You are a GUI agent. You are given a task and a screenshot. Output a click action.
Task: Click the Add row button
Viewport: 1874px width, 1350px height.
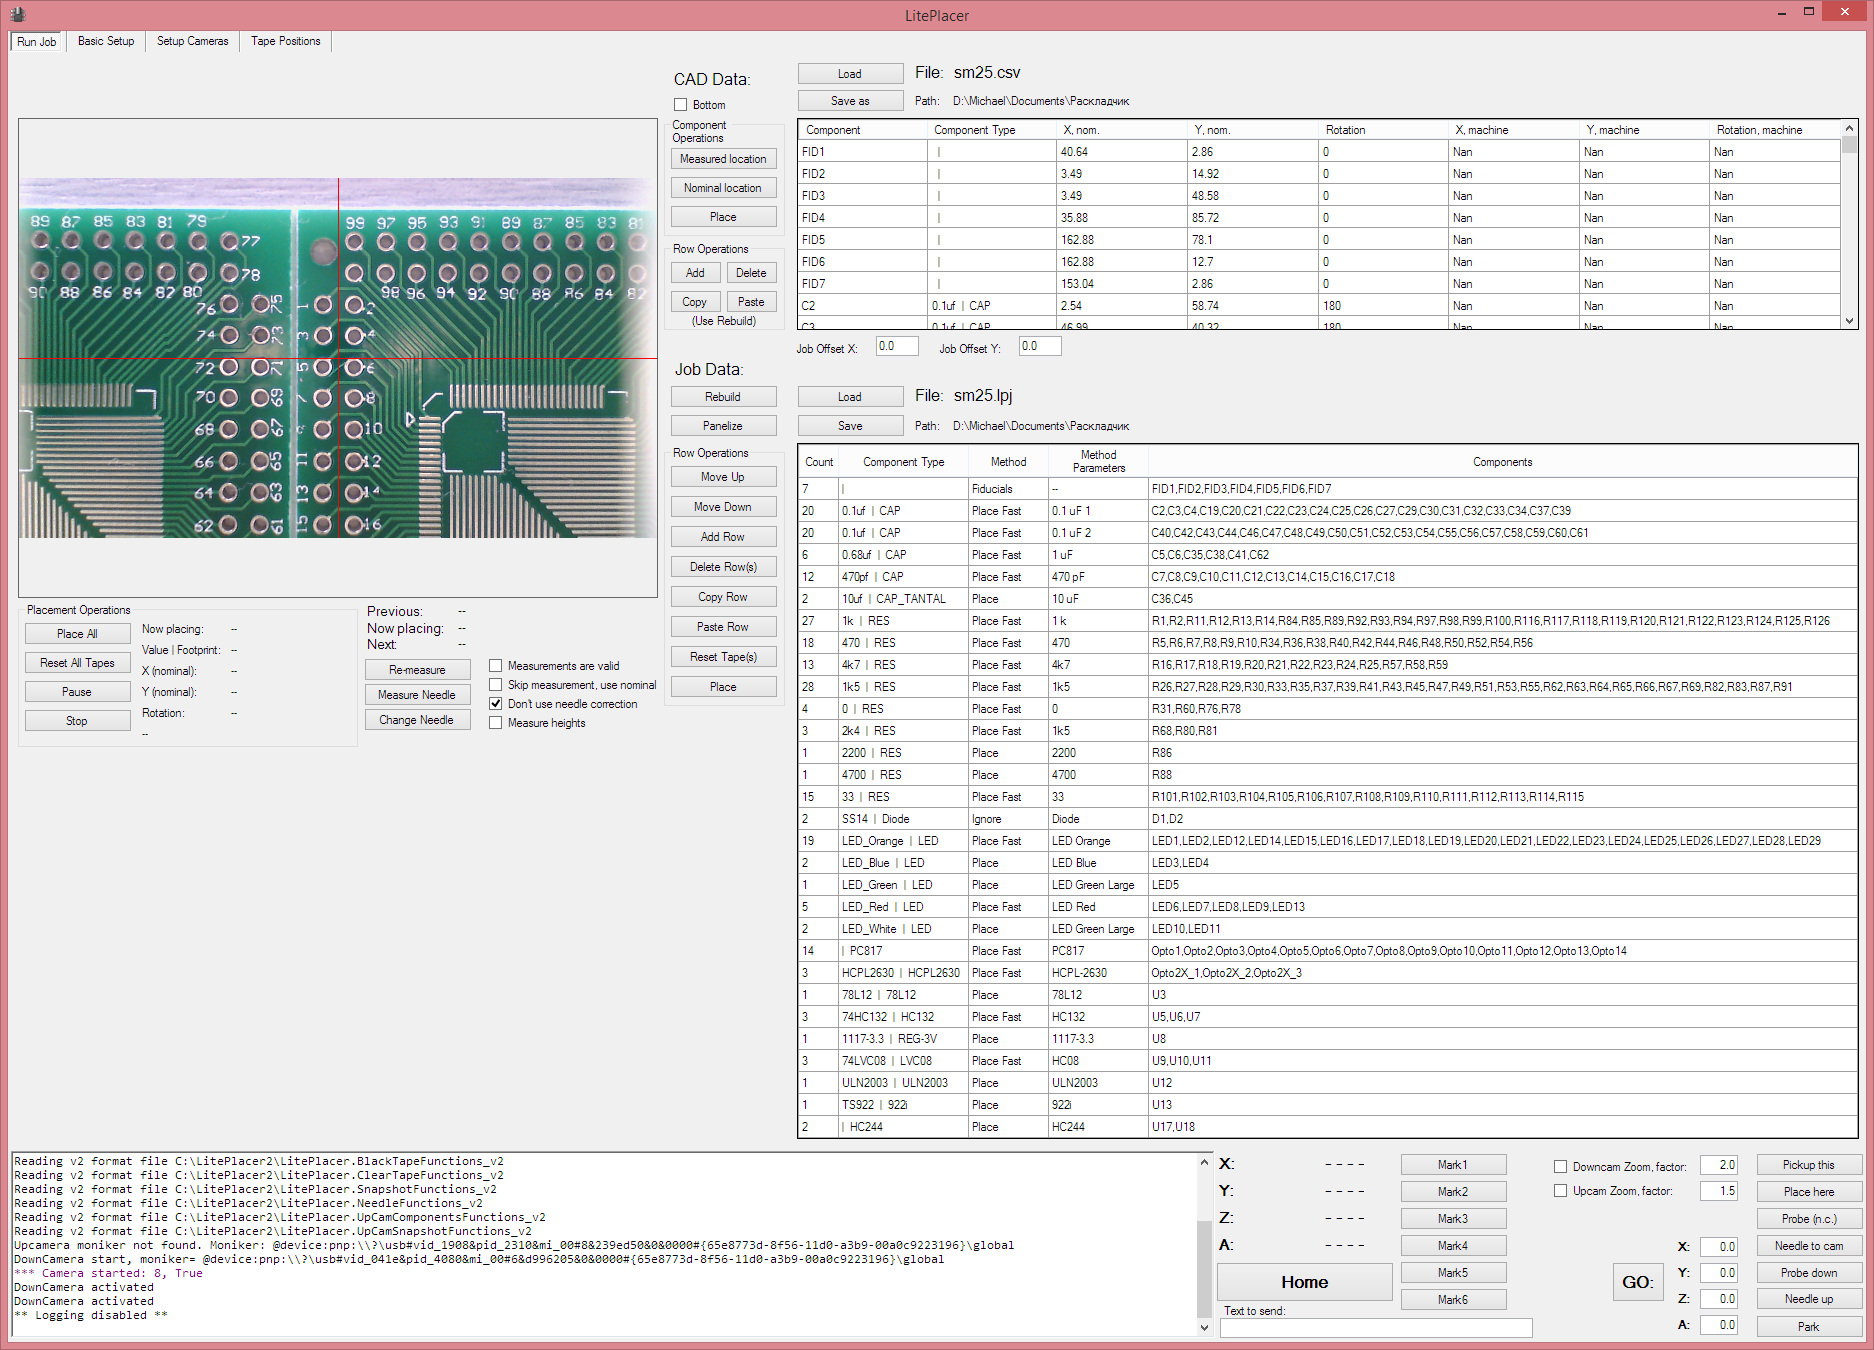[695, 273]
